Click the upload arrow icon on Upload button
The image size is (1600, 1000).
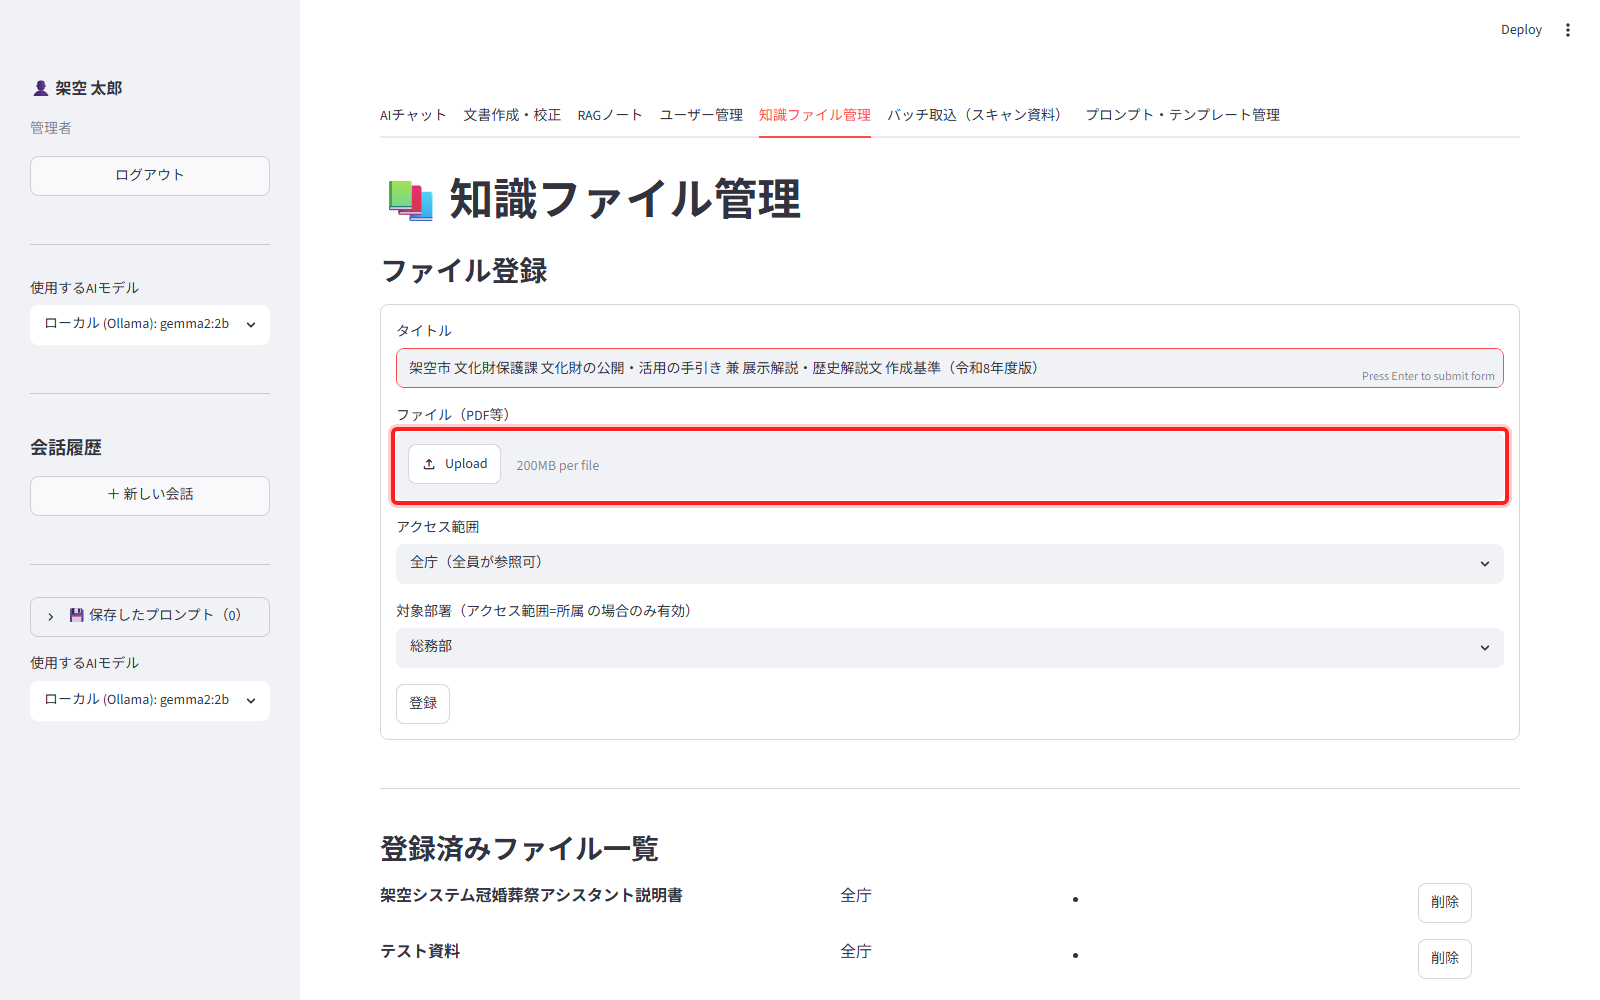(429, 464)
